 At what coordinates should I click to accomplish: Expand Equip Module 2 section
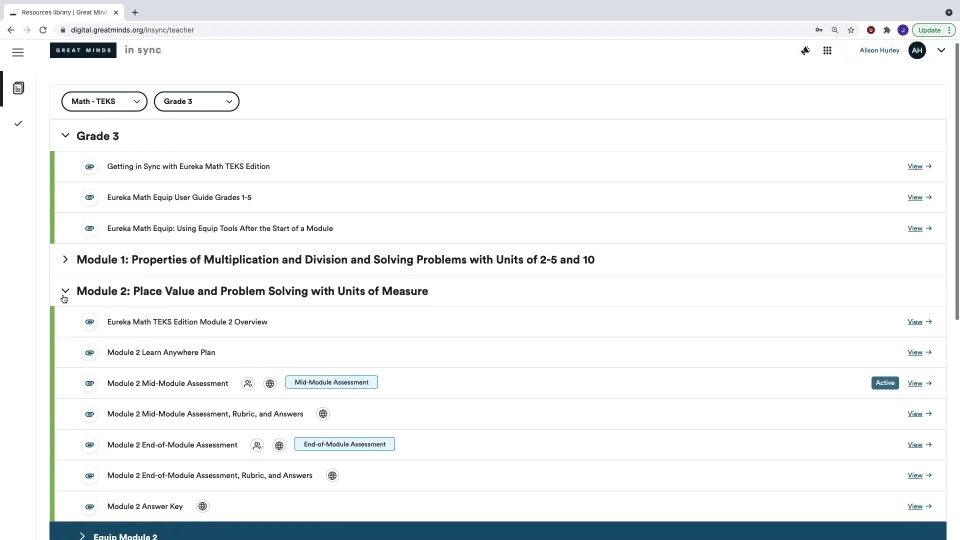pyautogui.click(x=82, y=536)
